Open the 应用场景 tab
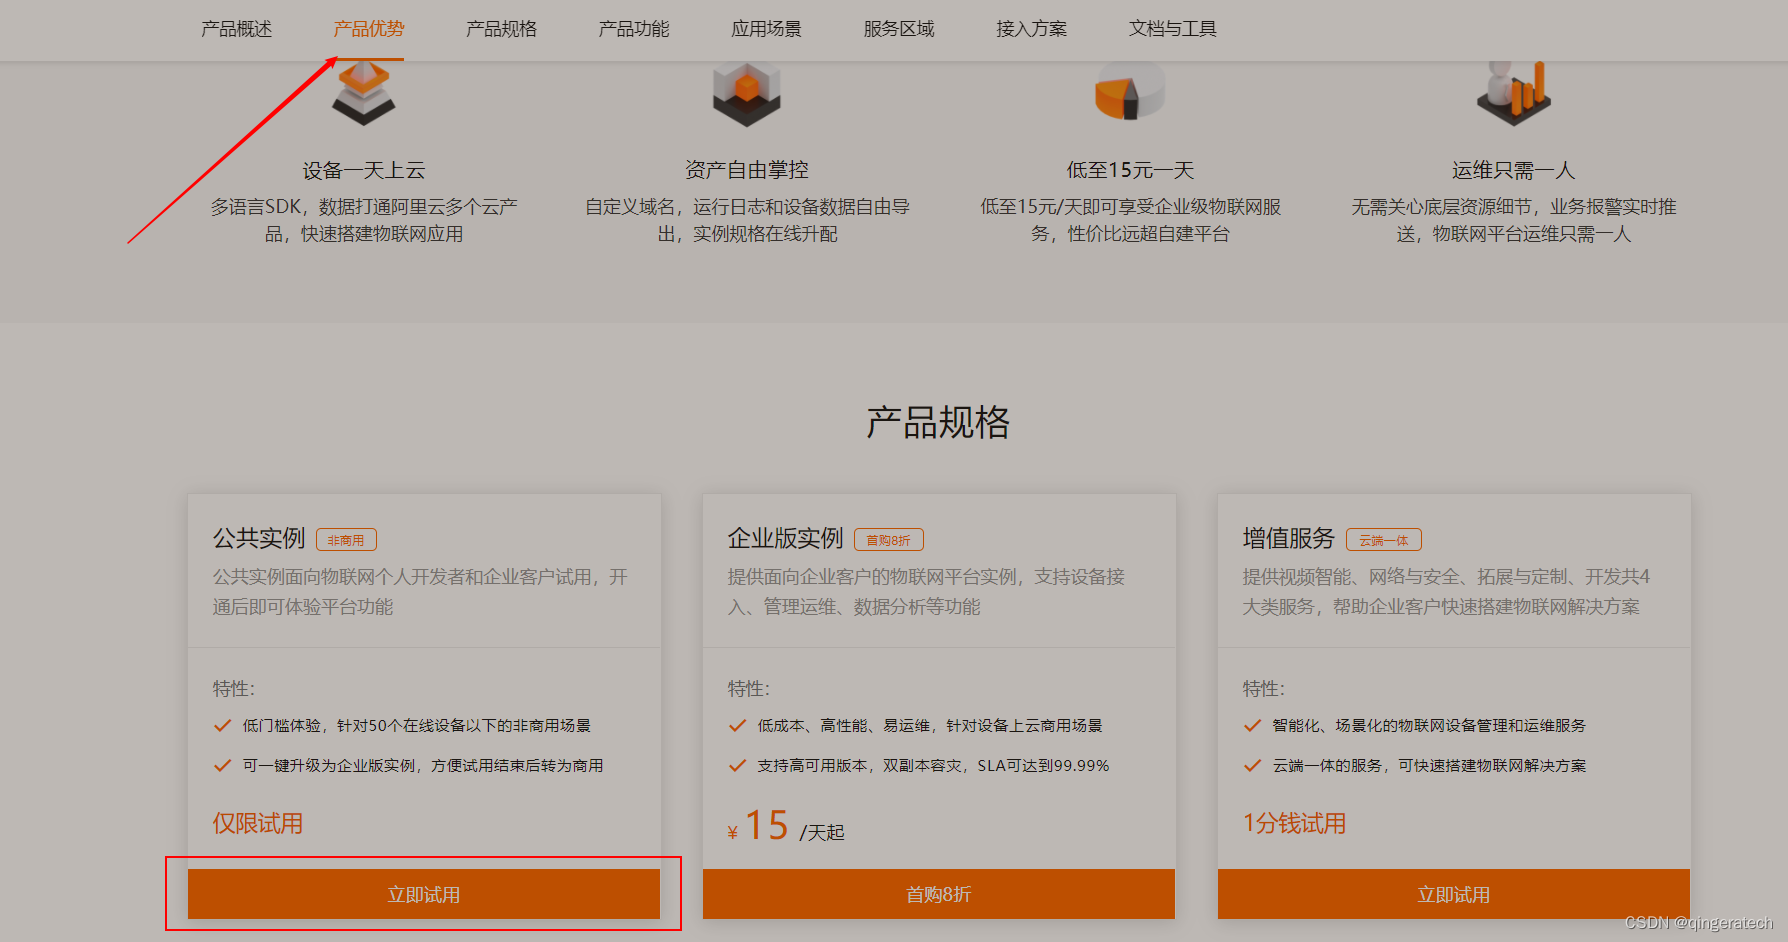This screenshot has width=1788, height=942. coord(767,29)
